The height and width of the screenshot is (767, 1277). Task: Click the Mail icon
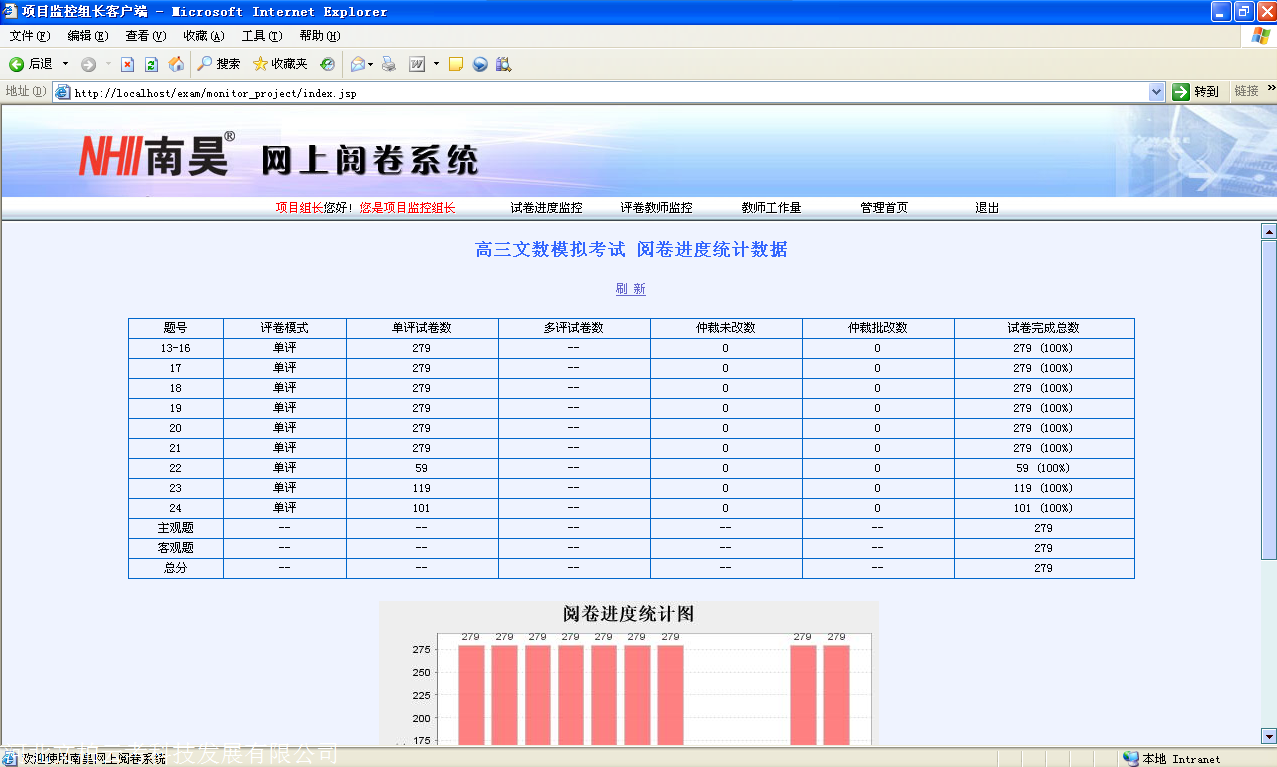[356, 63]
